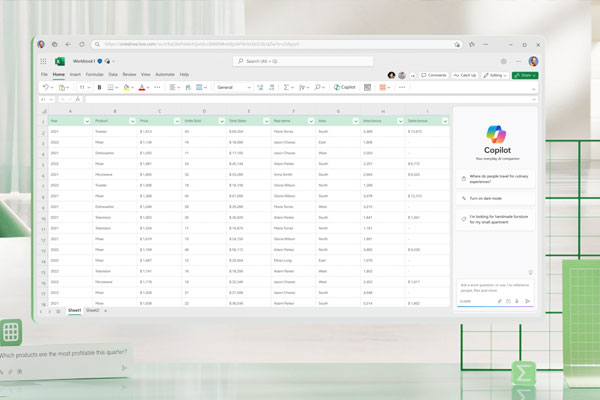The width and height of the screenshot is (600, 400).
Task: Switch to the Formulas tab
Action: click(95, 74)
